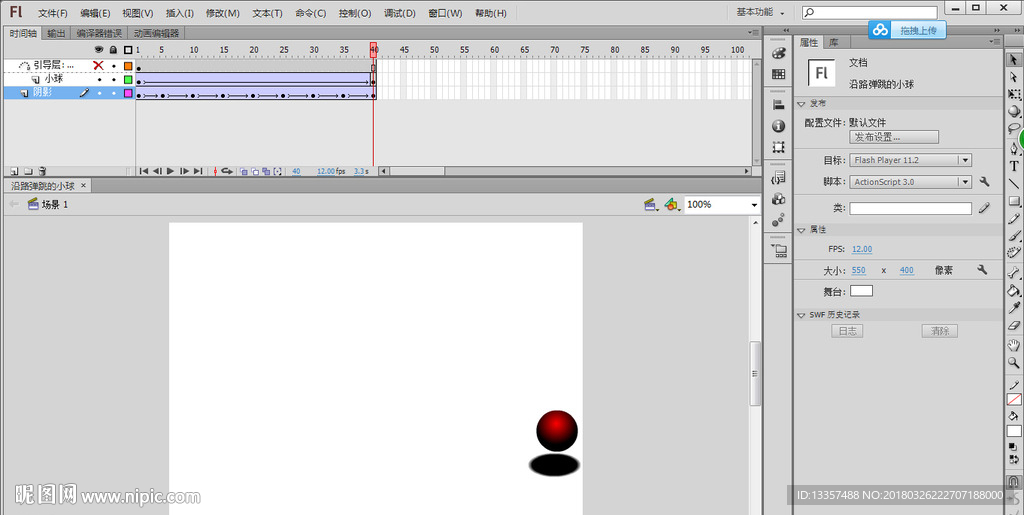
Task: Toggle 阴影 layer outline magenta square
Action: [128, 93]
